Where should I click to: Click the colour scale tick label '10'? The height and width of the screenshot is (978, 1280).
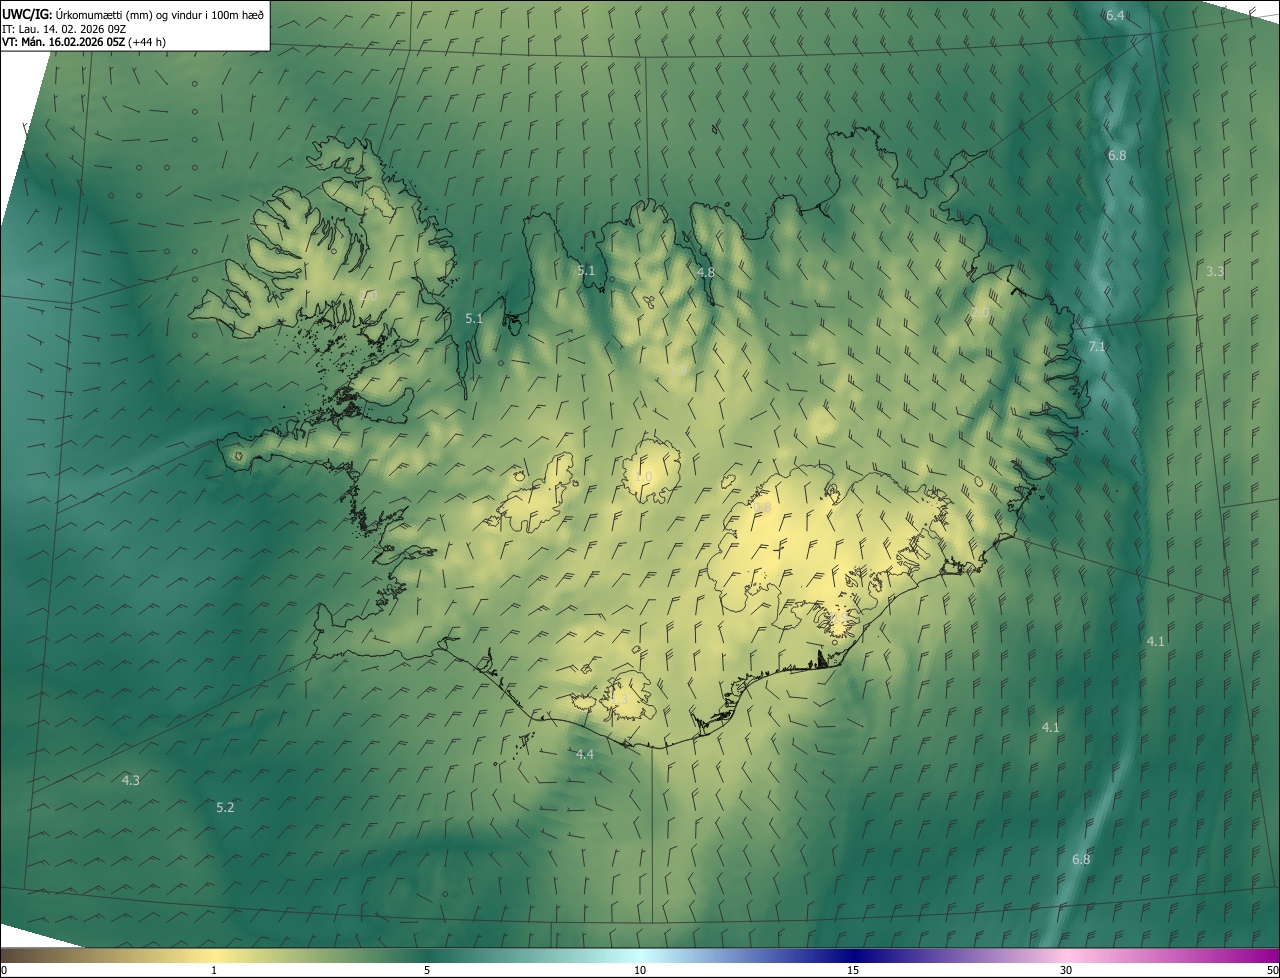(640, 971)
